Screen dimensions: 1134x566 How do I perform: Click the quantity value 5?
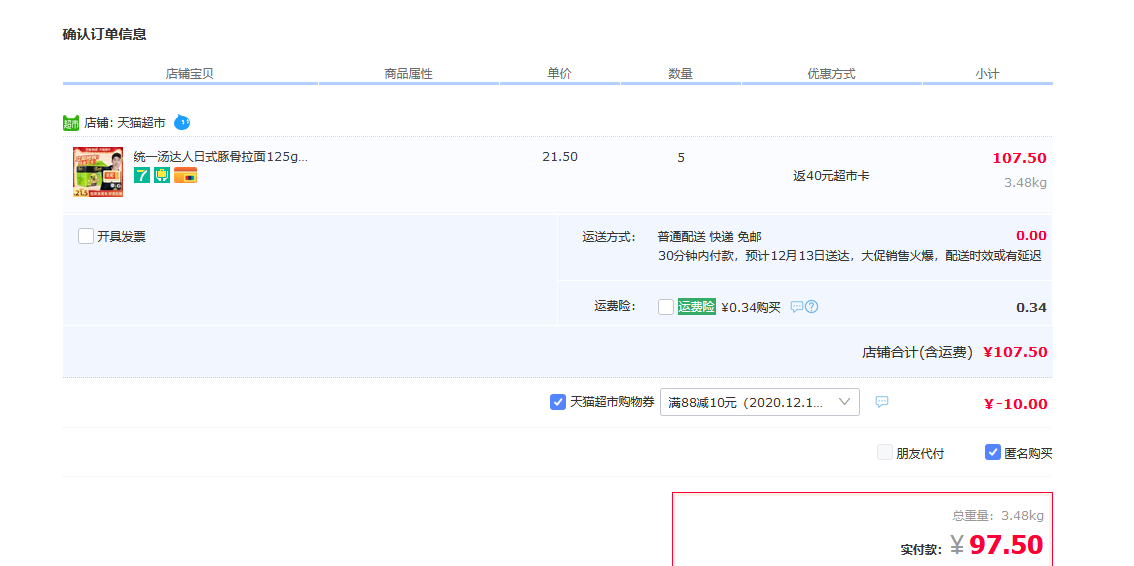click(x=681, y=158)
